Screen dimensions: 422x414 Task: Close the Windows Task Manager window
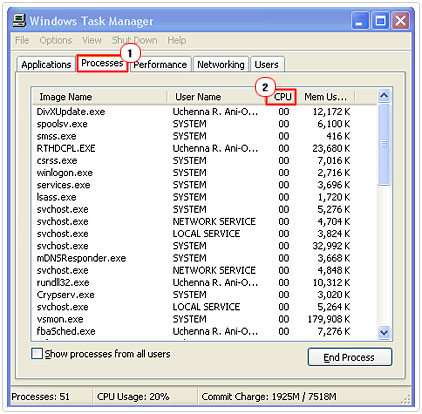tap(400, 21)
